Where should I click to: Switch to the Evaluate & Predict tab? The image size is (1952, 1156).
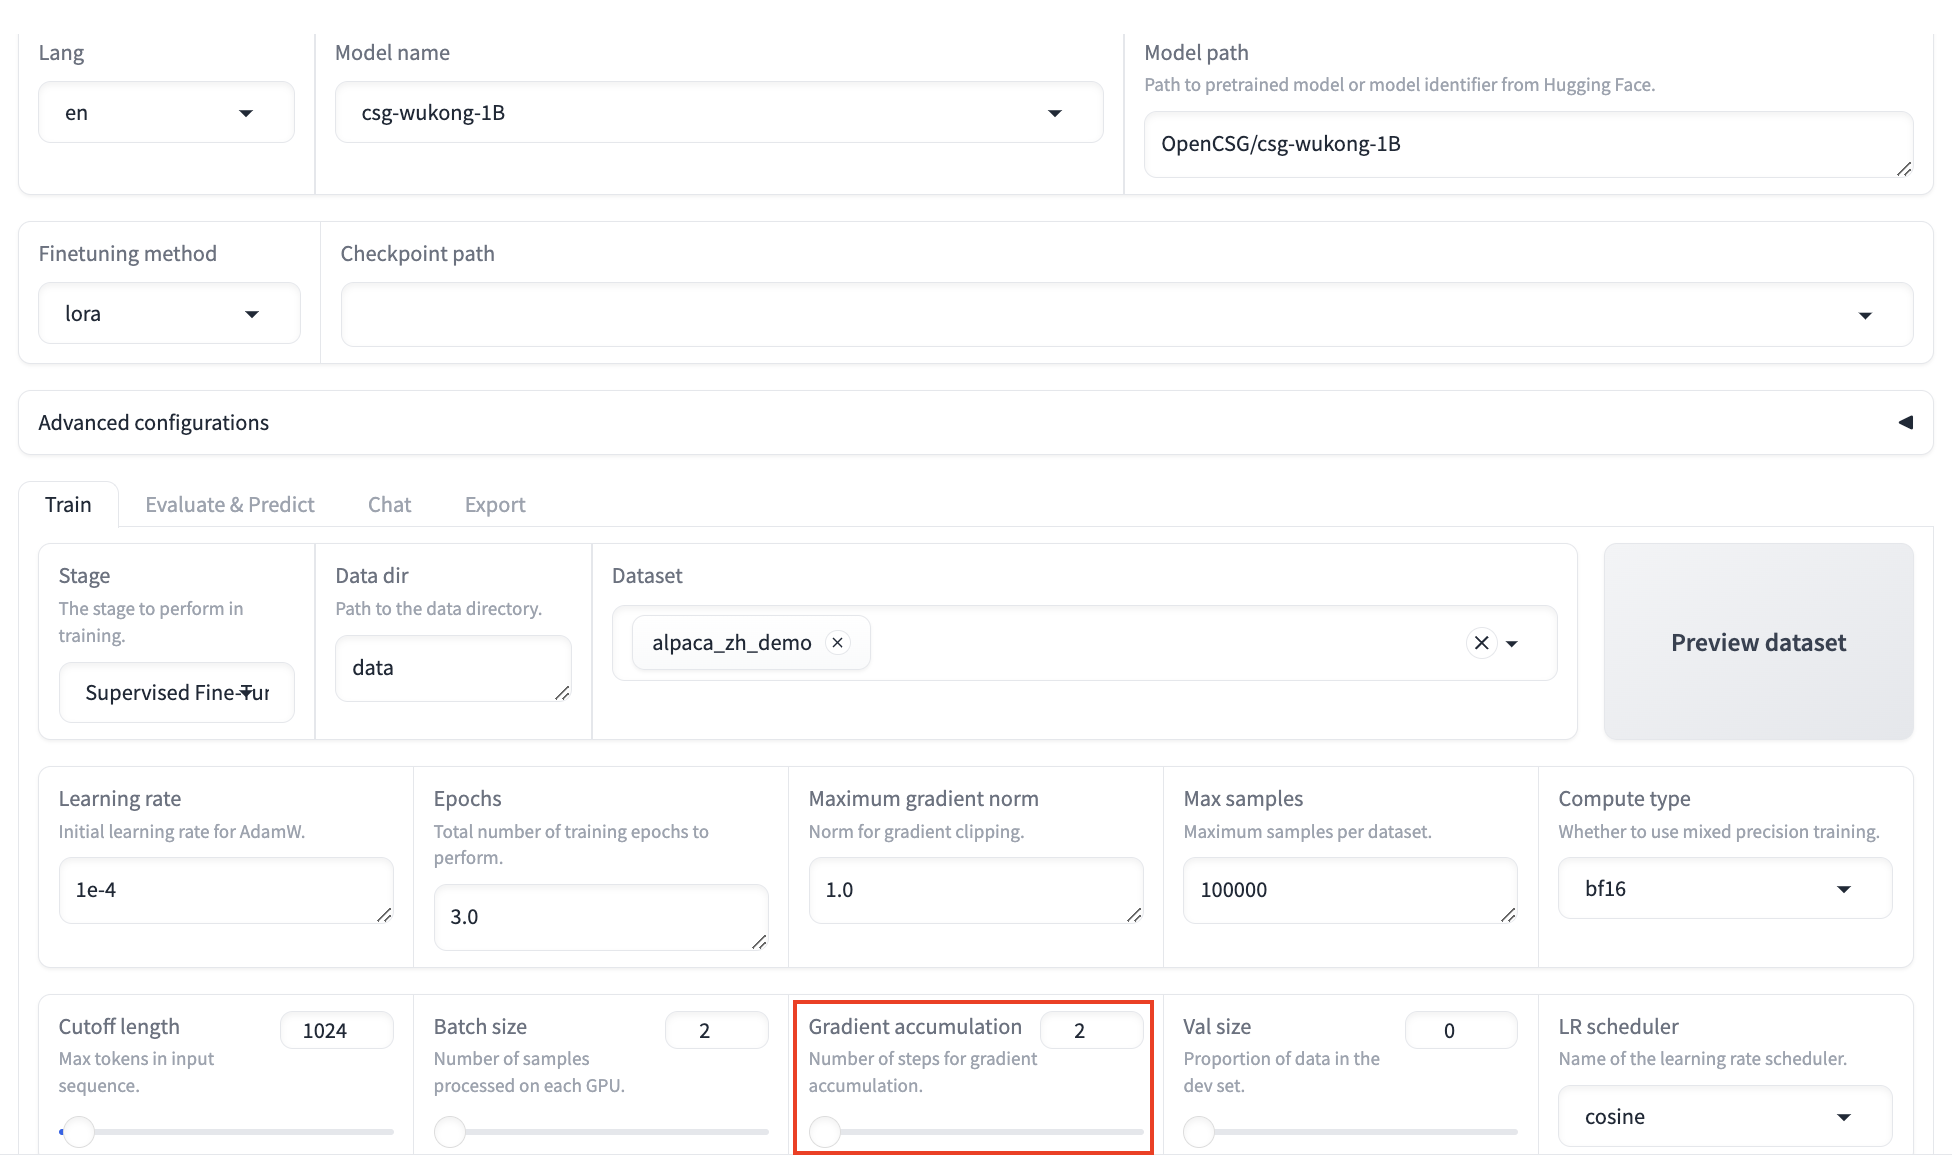229,504
